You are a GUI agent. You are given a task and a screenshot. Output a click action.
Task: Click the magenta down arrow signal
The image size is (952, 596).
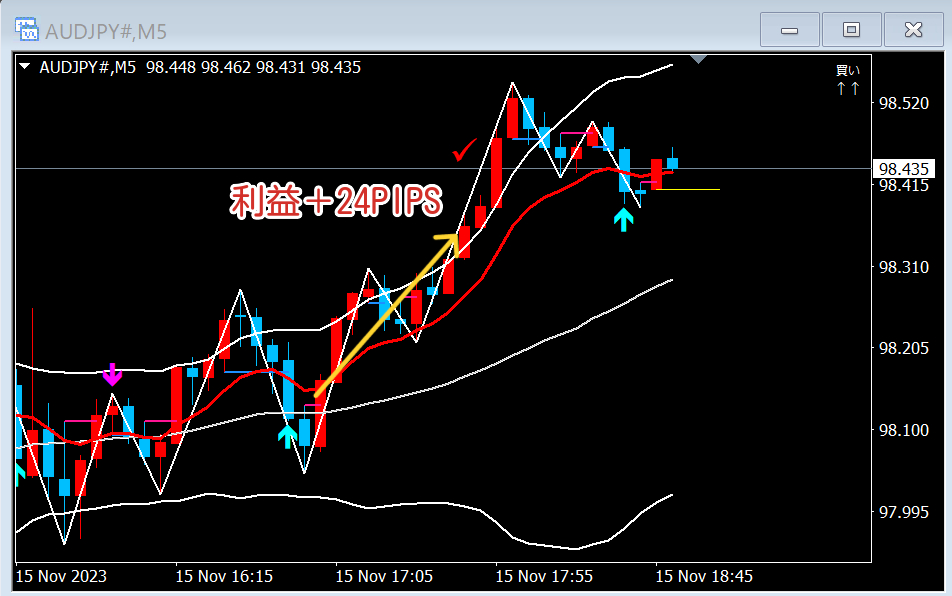point(112,374)
